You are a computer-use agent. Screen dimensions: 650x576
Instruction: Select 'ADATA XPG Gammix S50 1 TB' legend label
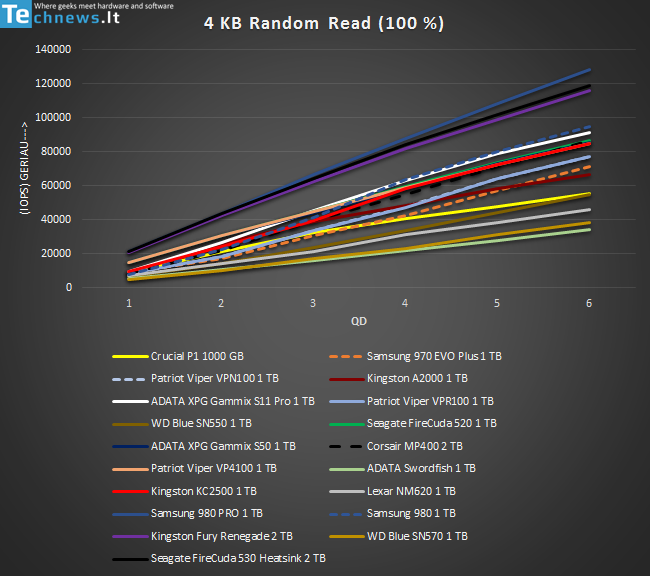(223, 446)
